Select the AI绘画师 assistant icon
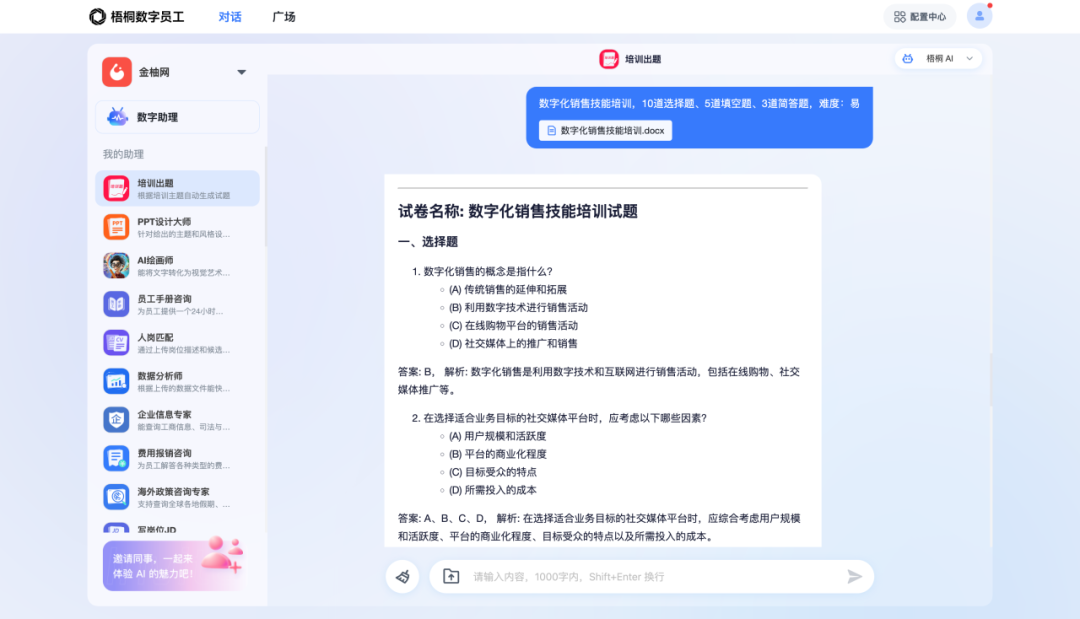This screenshot has height=619, width=1080. (x=116, y=265)
